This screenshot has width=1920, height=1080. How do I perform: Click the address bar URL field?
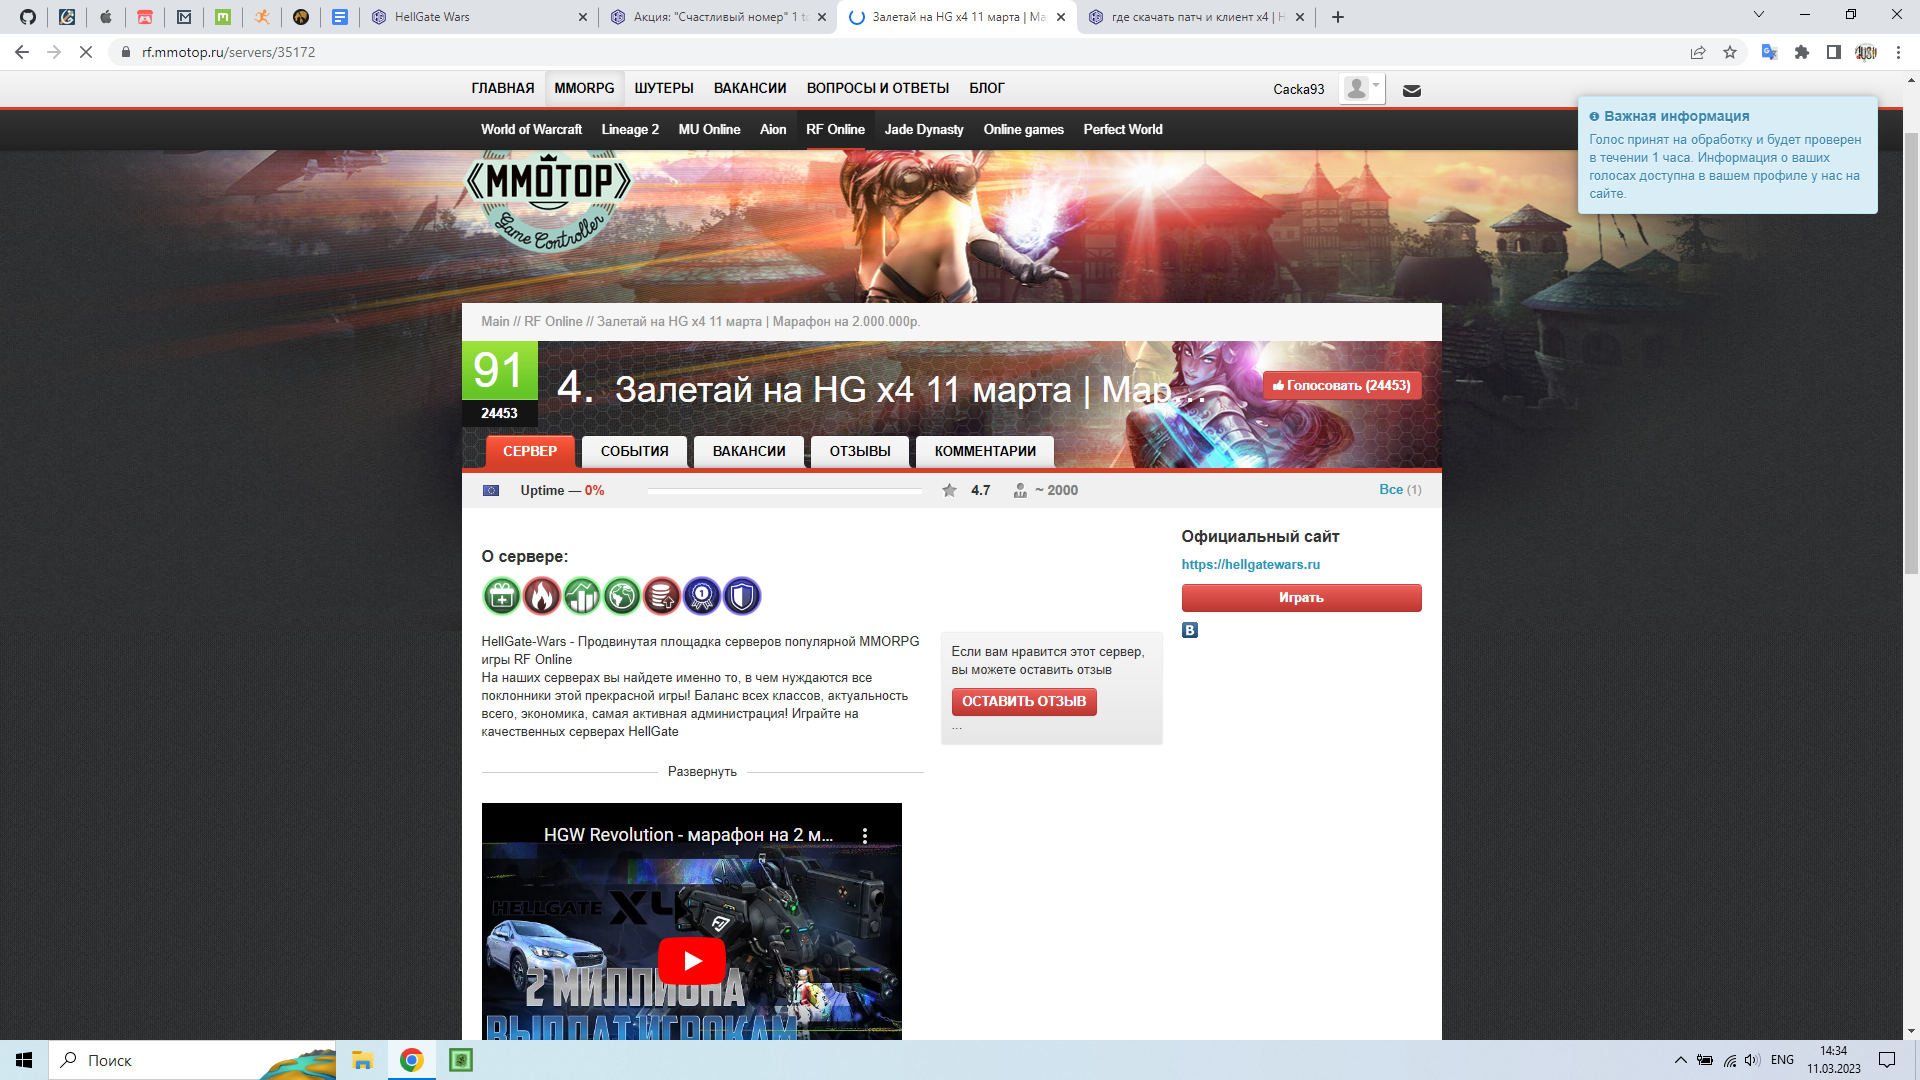click(900, 52)
